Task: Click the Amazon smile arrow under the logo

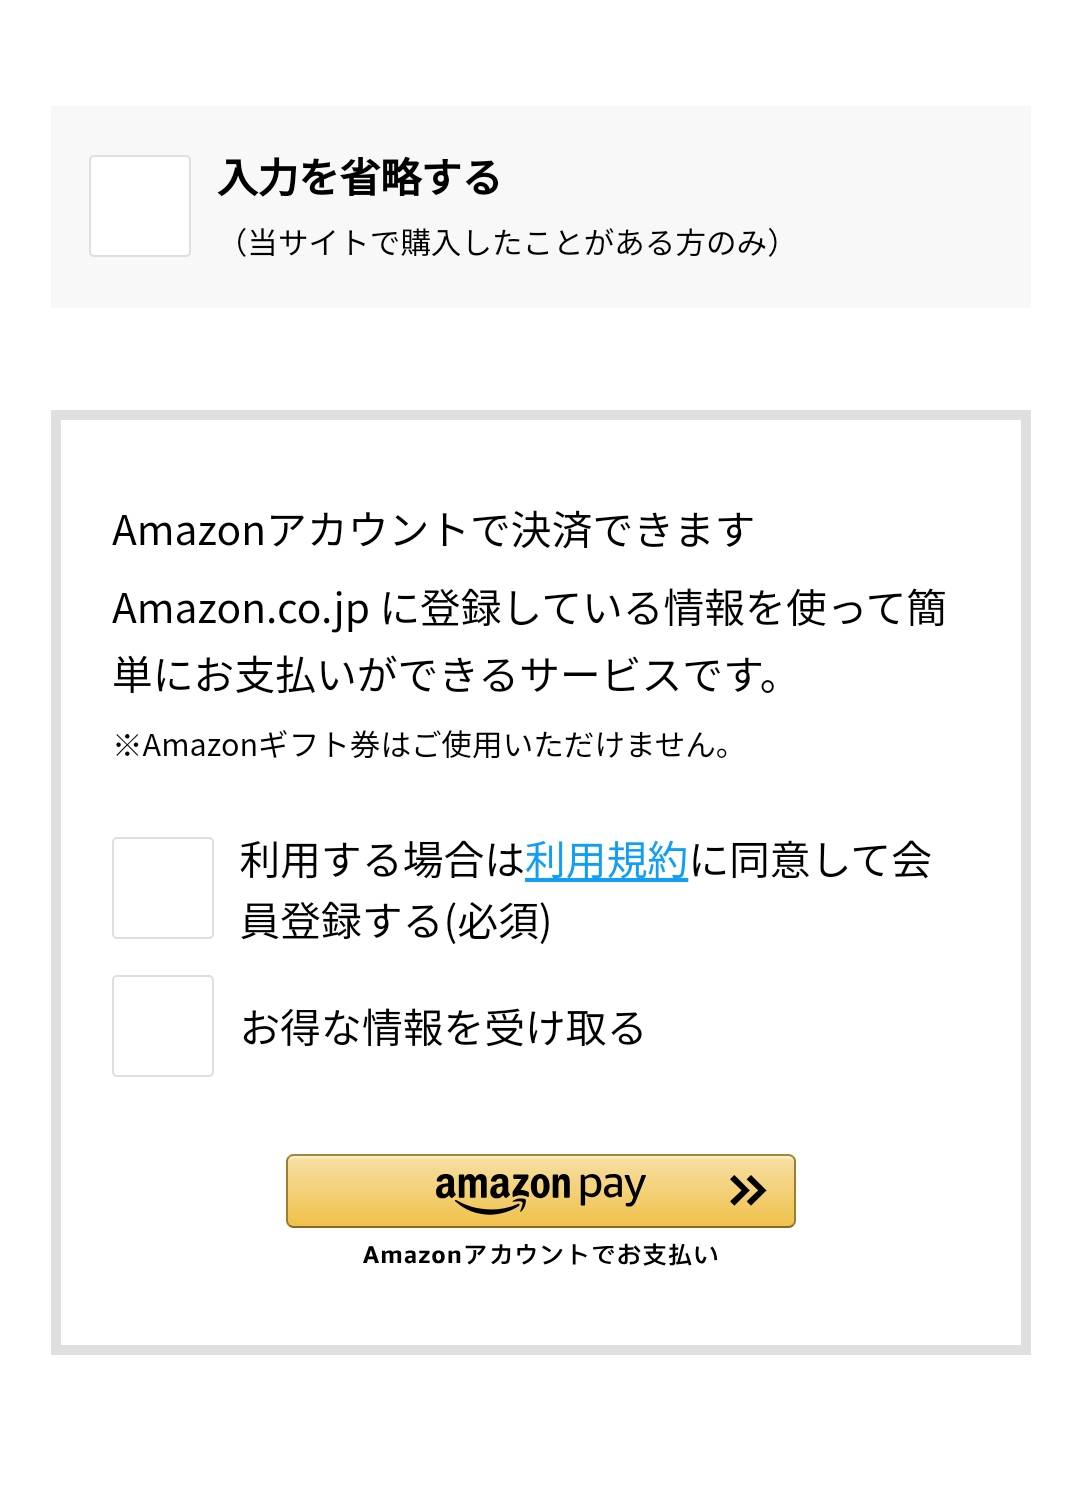Action: 491,1207
